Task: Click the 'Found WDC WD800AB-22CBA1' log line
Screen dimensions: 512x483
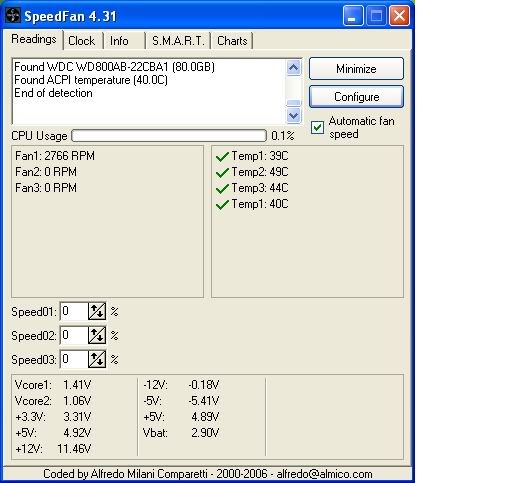Action: click(x=114, y=67)
